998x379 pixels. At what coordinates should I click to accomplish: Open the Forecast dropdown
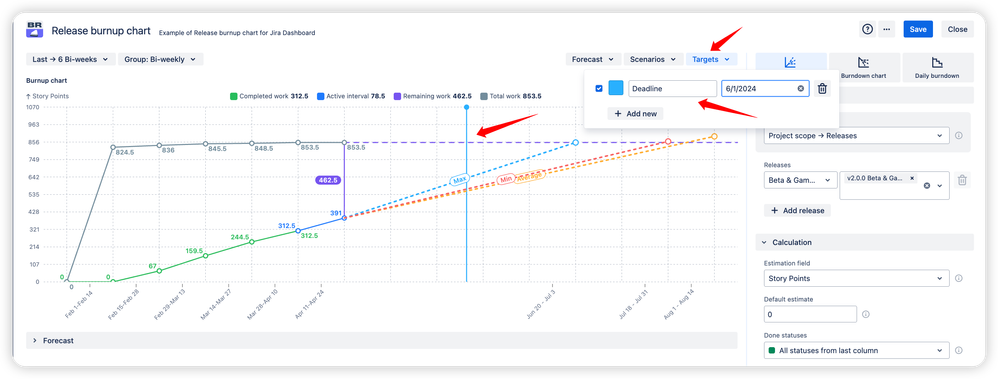click(593, 59)
